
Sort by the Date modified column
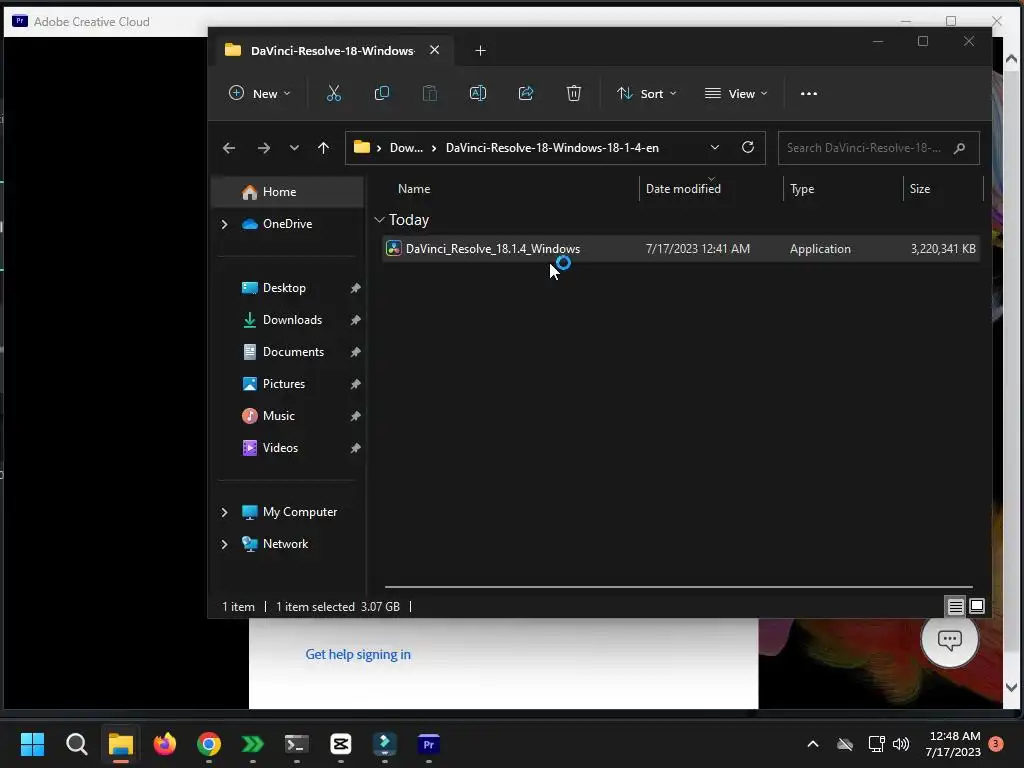point(683,189)
